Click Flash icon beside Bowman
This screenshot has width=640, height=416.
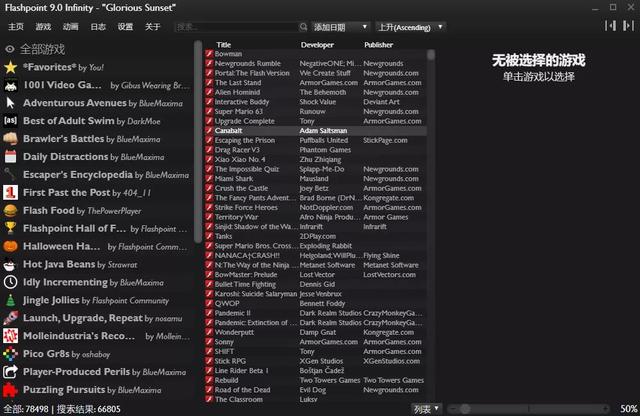209,54
